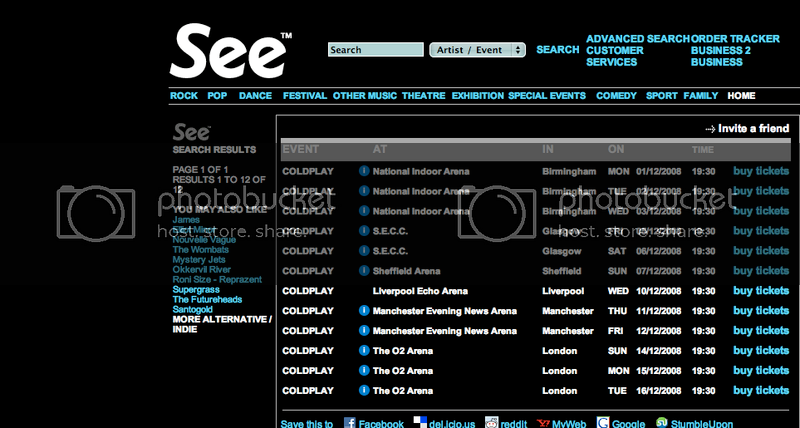Go to CUSTOMER SERVICES
This screenshot has width=800, height=428.
coord(615,56)
